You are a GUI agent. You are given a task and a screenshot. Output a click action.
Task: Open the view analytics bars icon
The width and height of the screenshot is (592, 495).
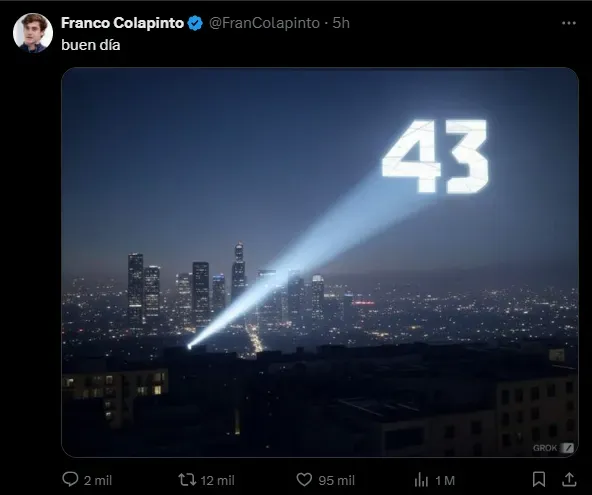[421, 480]
